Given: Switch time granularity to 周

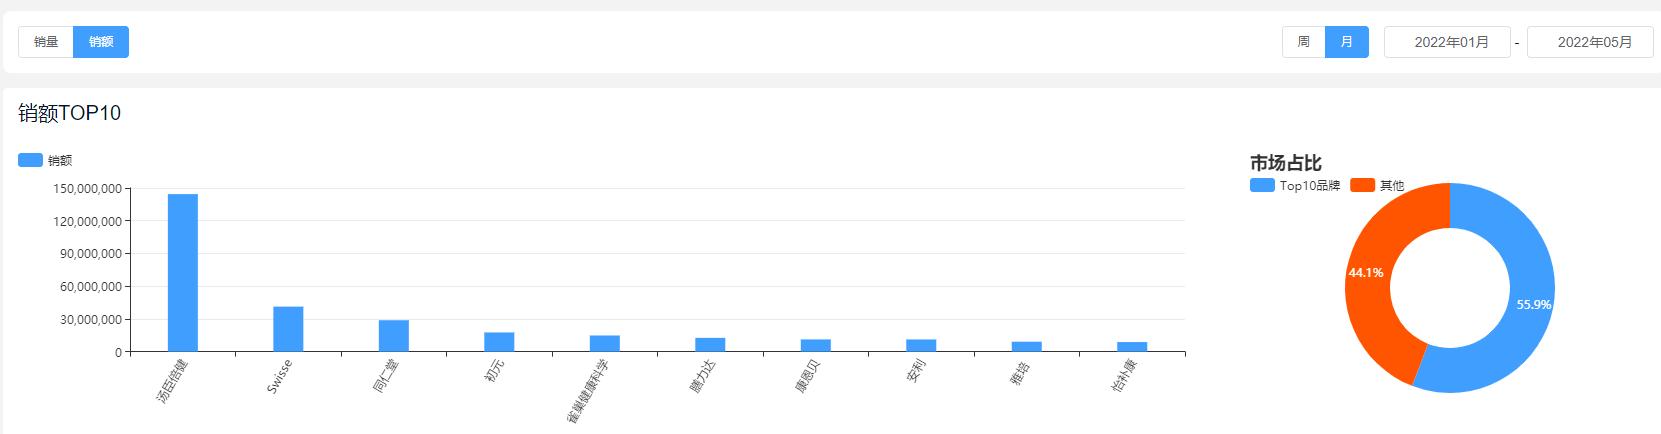Looking at the screenshot, I should coord(1303,42).
